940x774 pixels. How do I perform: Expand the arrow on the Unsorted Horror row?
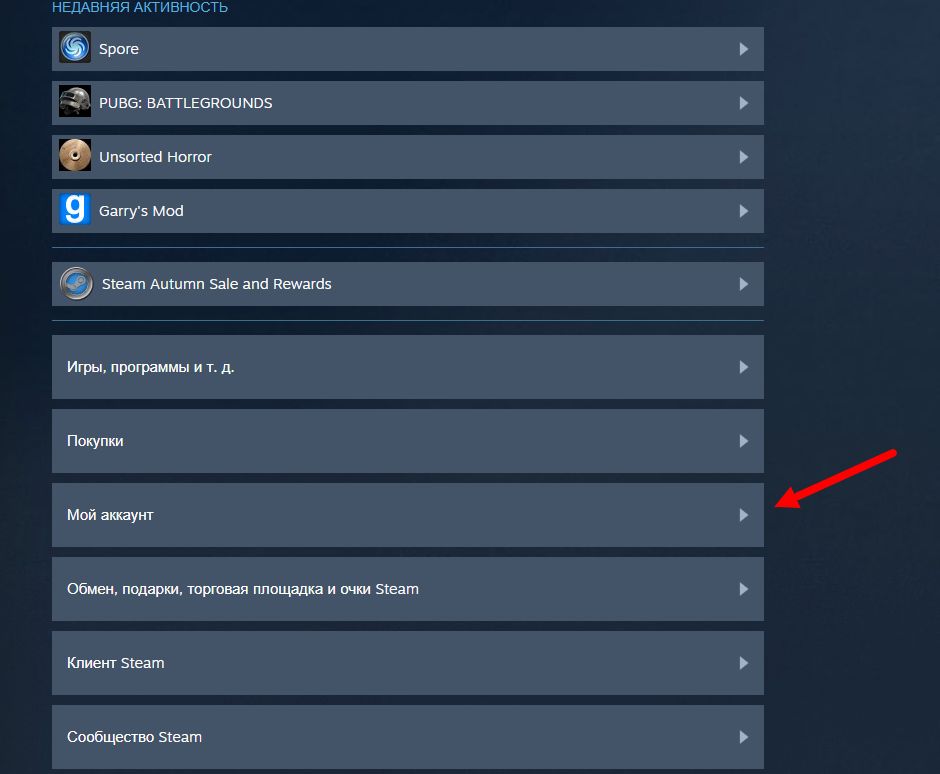click(x=743, y=157)
